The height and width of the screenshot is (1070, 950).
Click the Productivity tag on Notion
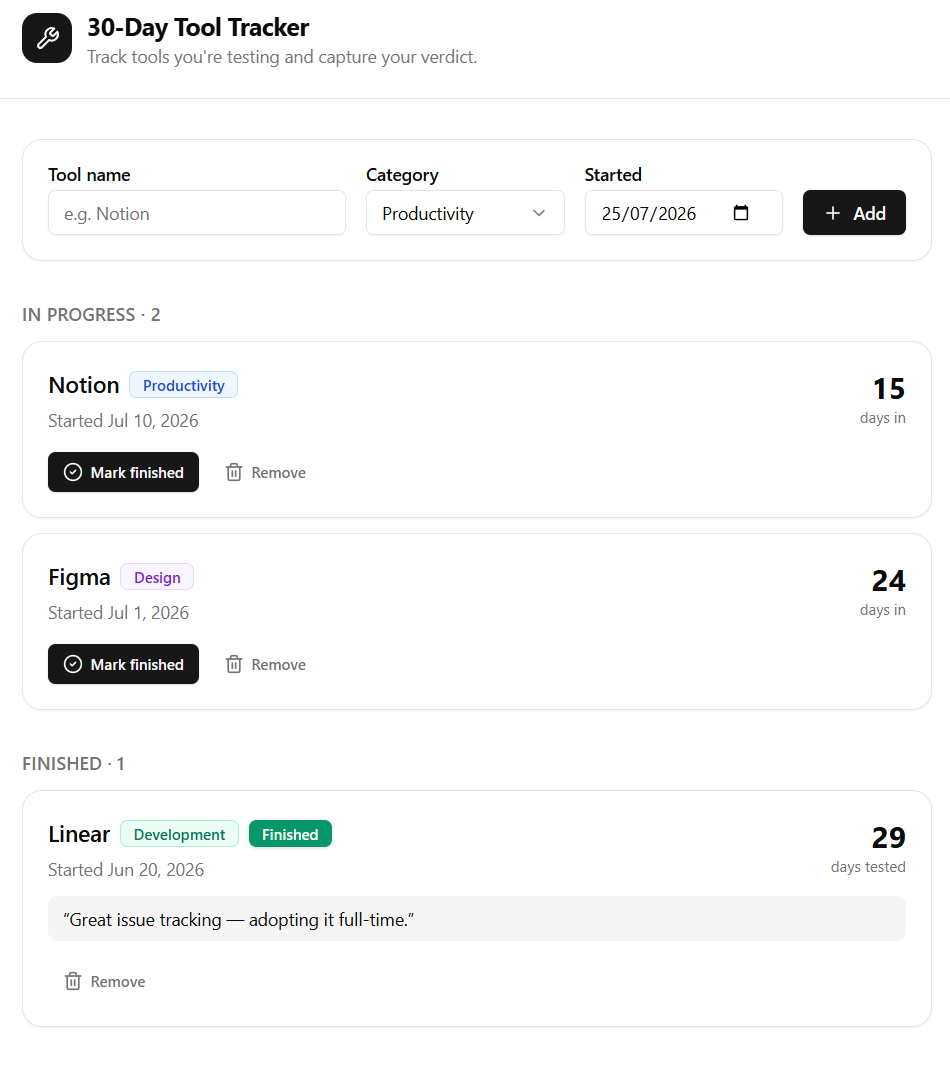(x=184, y=385)
